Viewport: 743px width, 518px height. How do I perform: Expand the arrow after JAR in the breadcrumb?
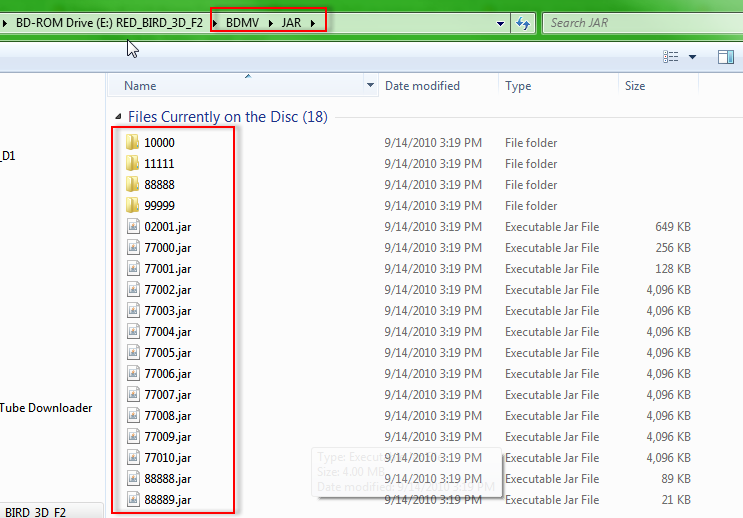click(x=314, y=23)
